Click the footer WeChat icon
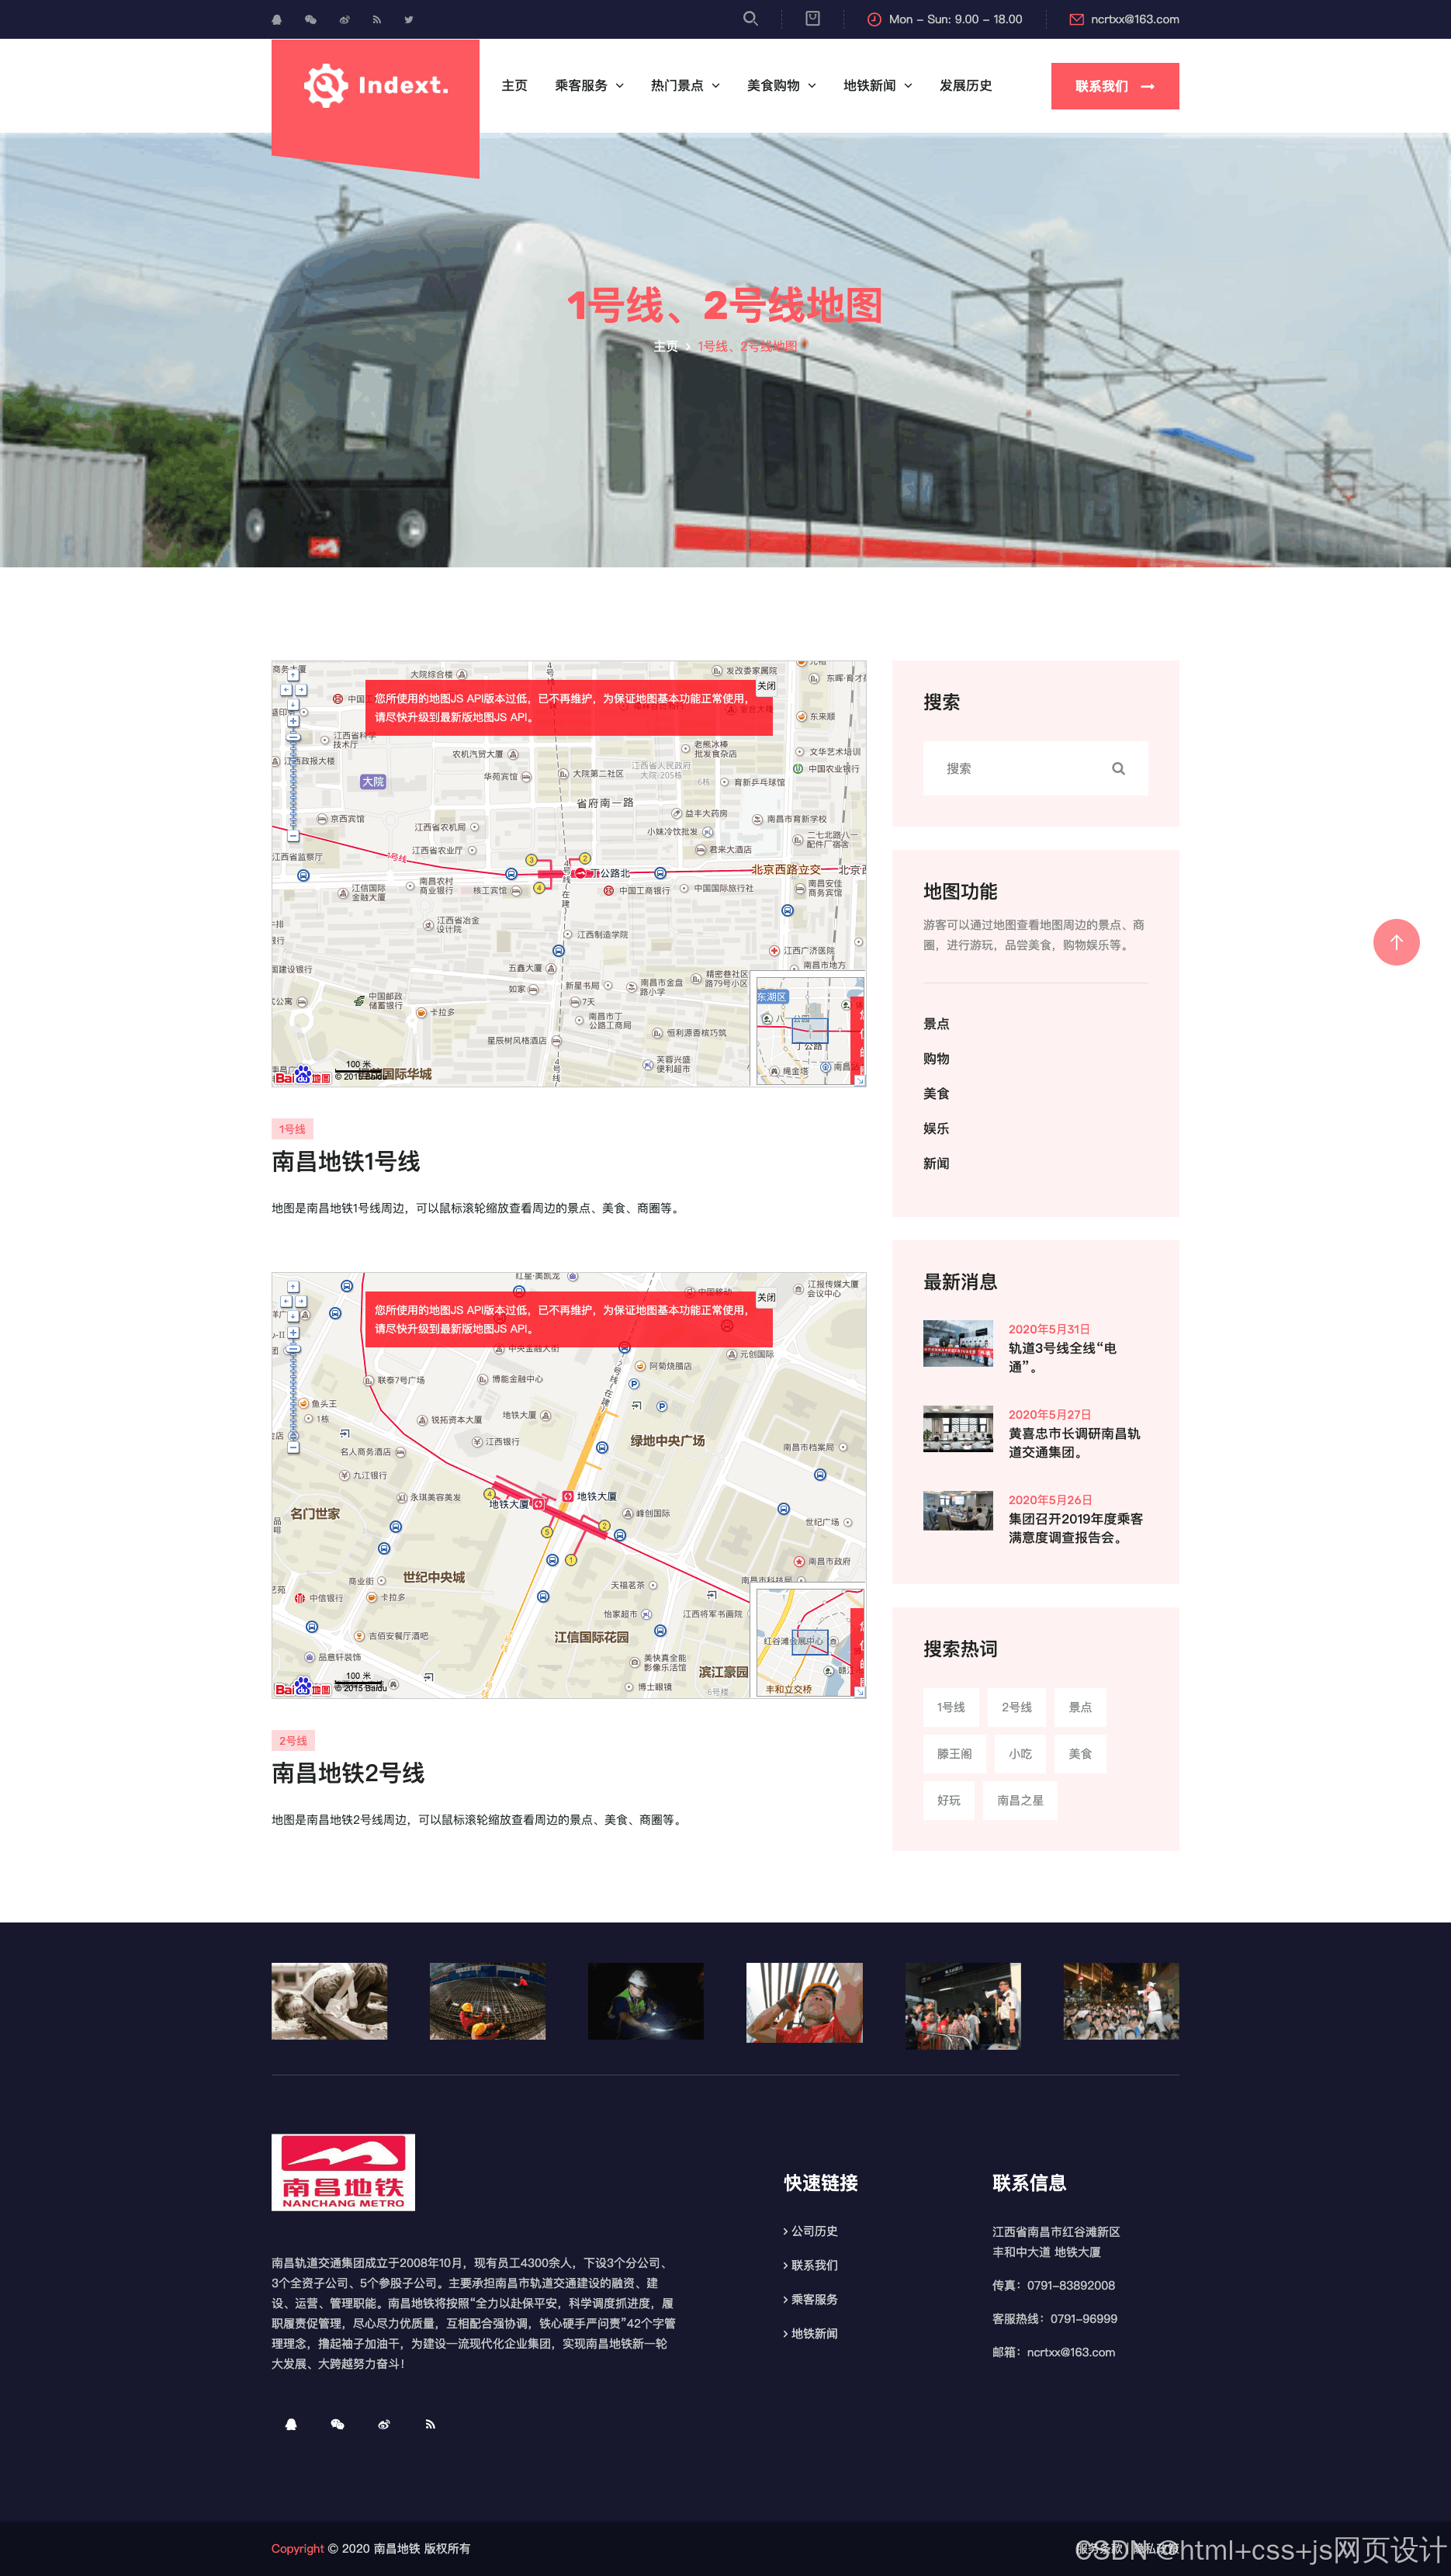The height and width of the screenshot is (2576, 1451). pyautogui.click(x=337, y=2423)
